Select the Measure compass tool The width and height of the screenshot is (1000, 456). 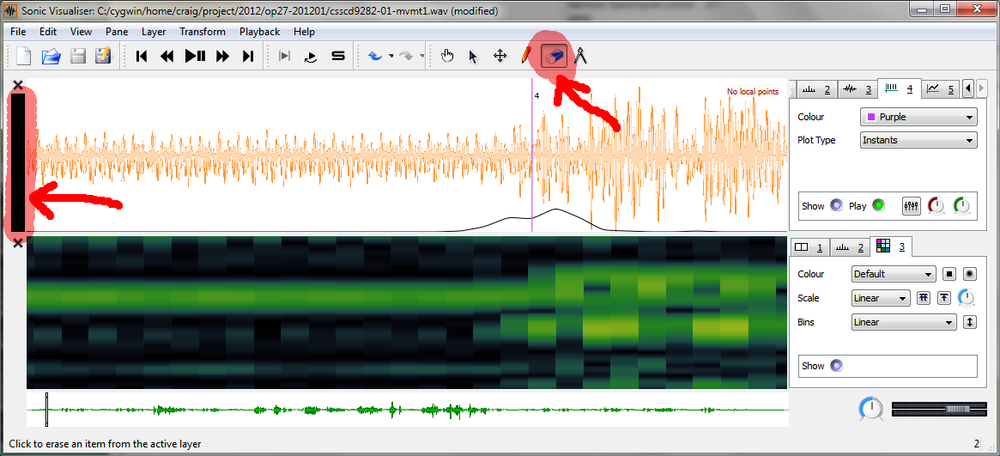580,56
